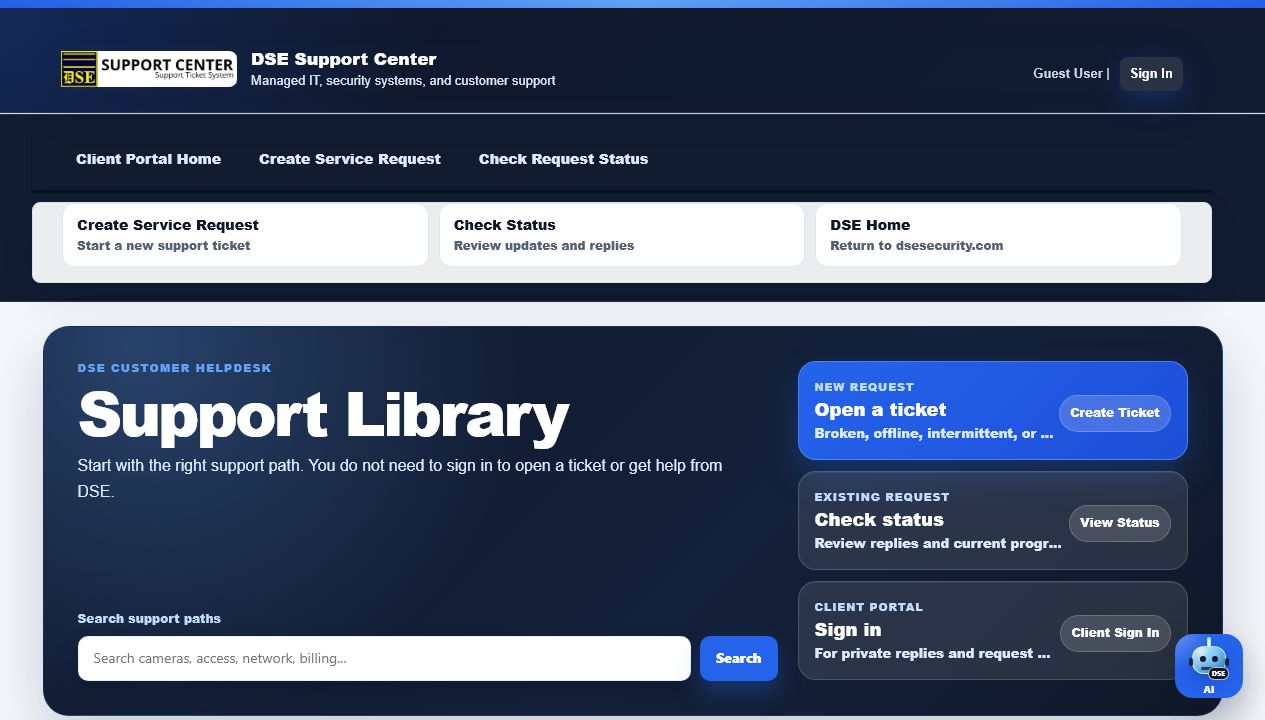Click the Create Ticket button
Screen dimensions: 1265x720
coord(1114,413)
